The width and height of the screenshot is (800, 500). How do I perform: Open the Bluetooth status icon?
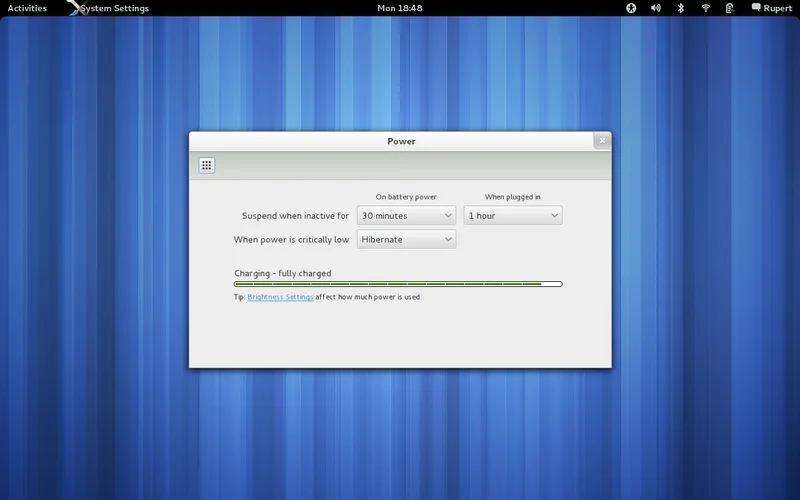[681, 8]
